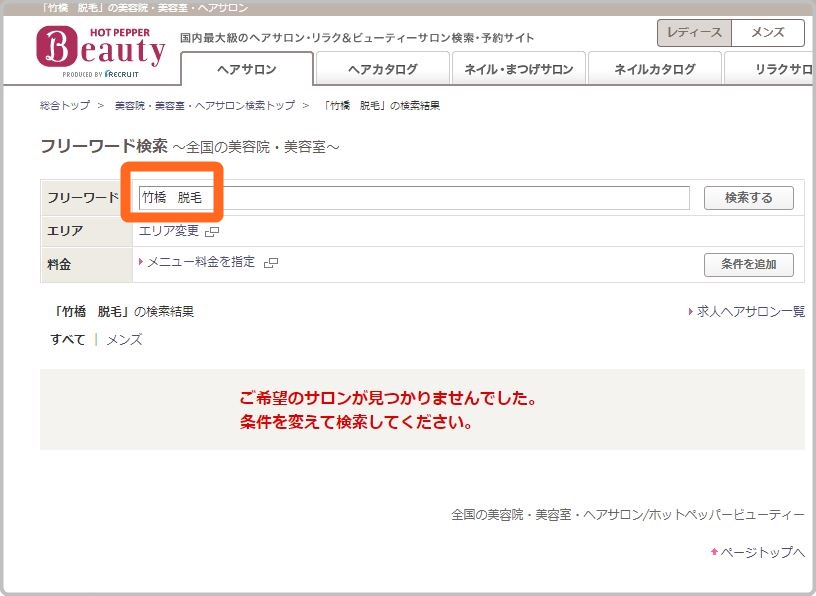Click the up arrow icon beside ページトップへ
The image size is (816, 596).
[714, 552]
